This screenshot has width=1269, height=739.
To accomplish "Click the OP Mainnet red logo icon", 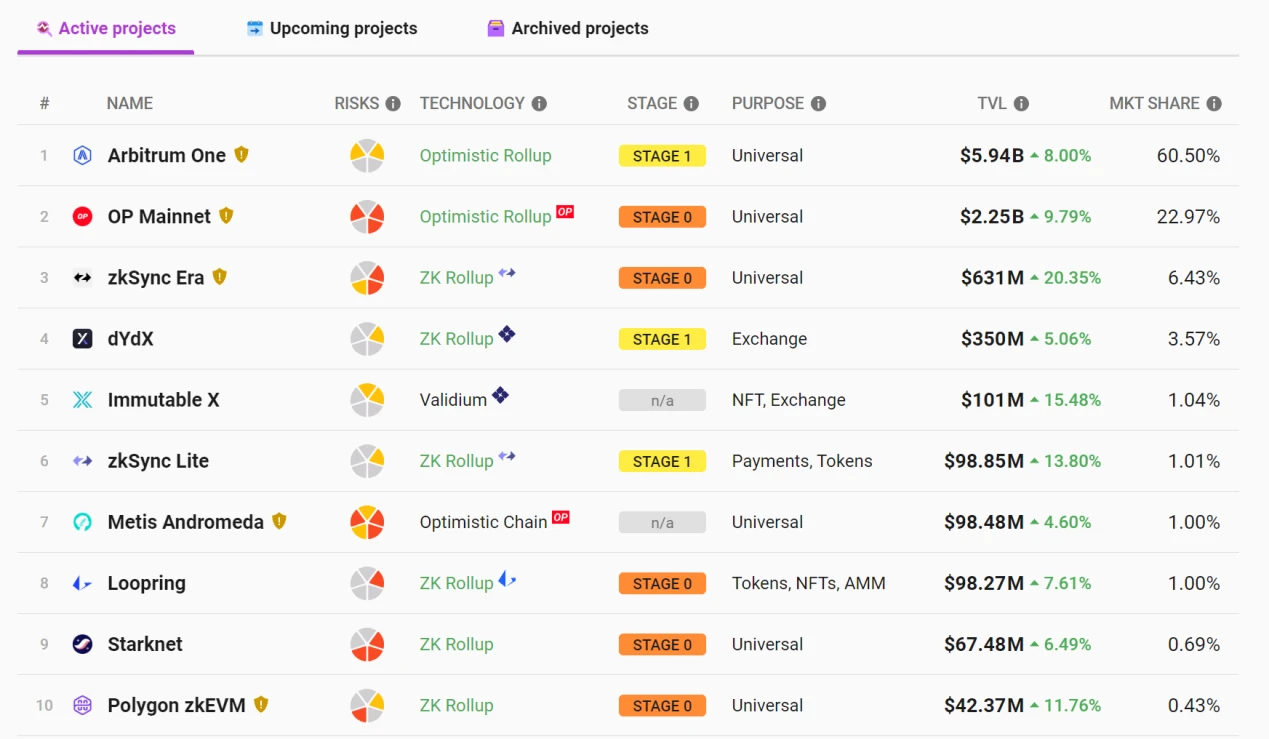I will pyautogui.click(x=83, y=216).
